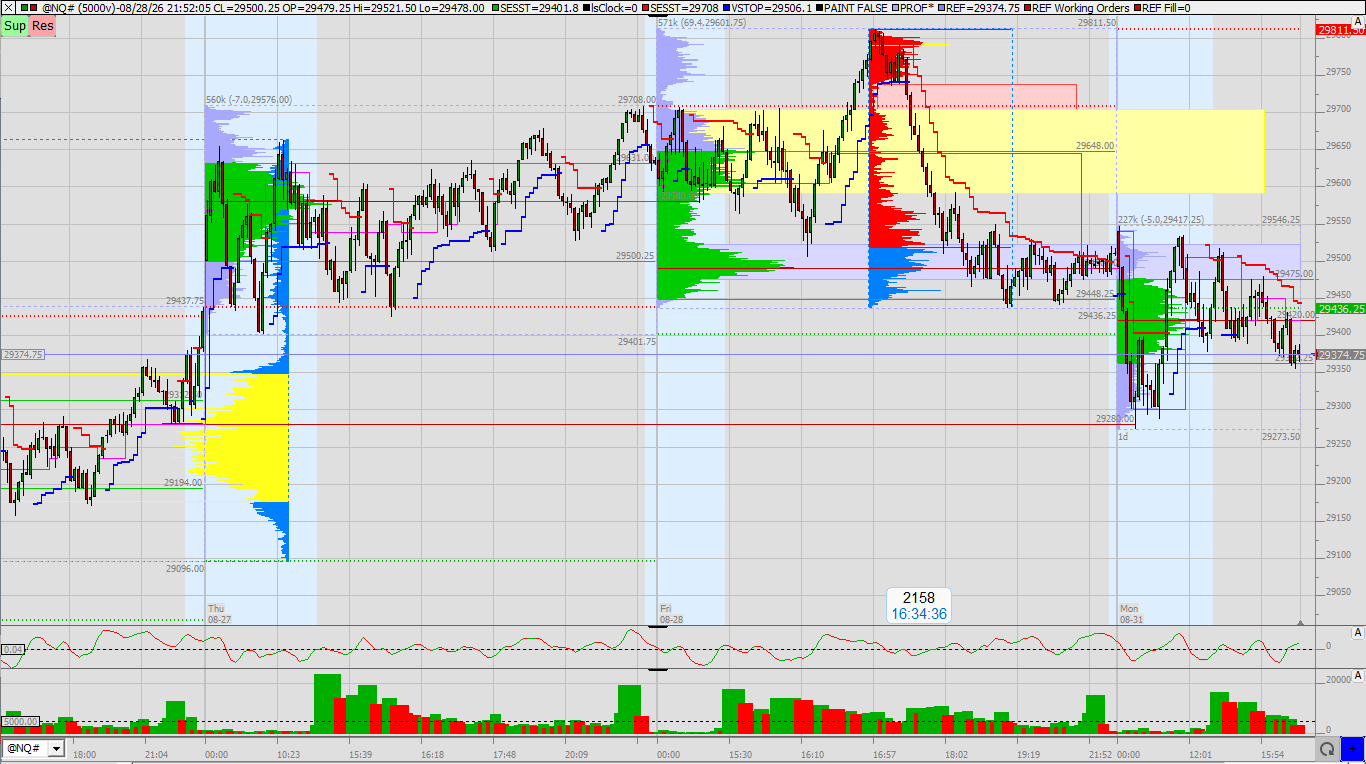Click the 29546.25 price level label

point(1281,220)
